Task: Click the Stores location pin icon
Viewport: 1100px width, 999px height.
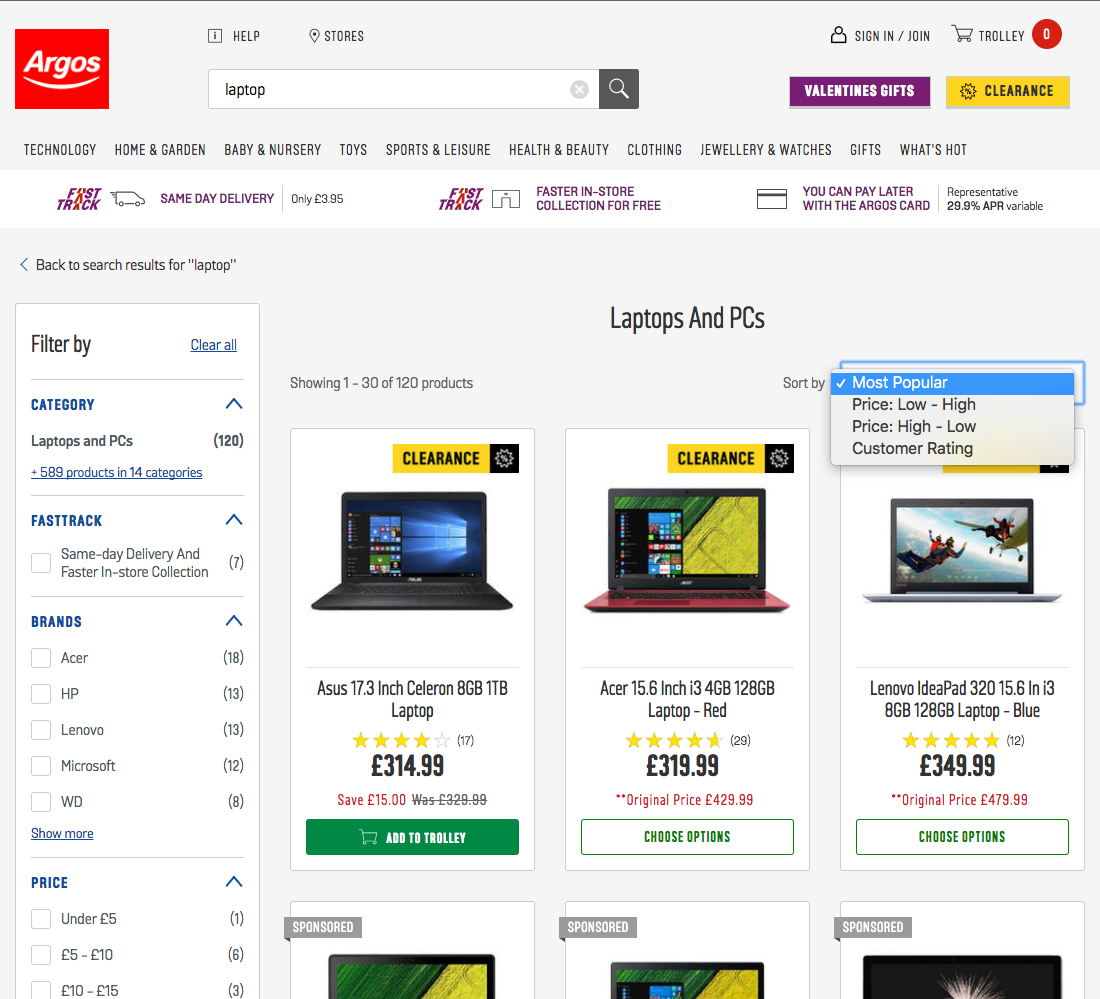Action: 314,36
